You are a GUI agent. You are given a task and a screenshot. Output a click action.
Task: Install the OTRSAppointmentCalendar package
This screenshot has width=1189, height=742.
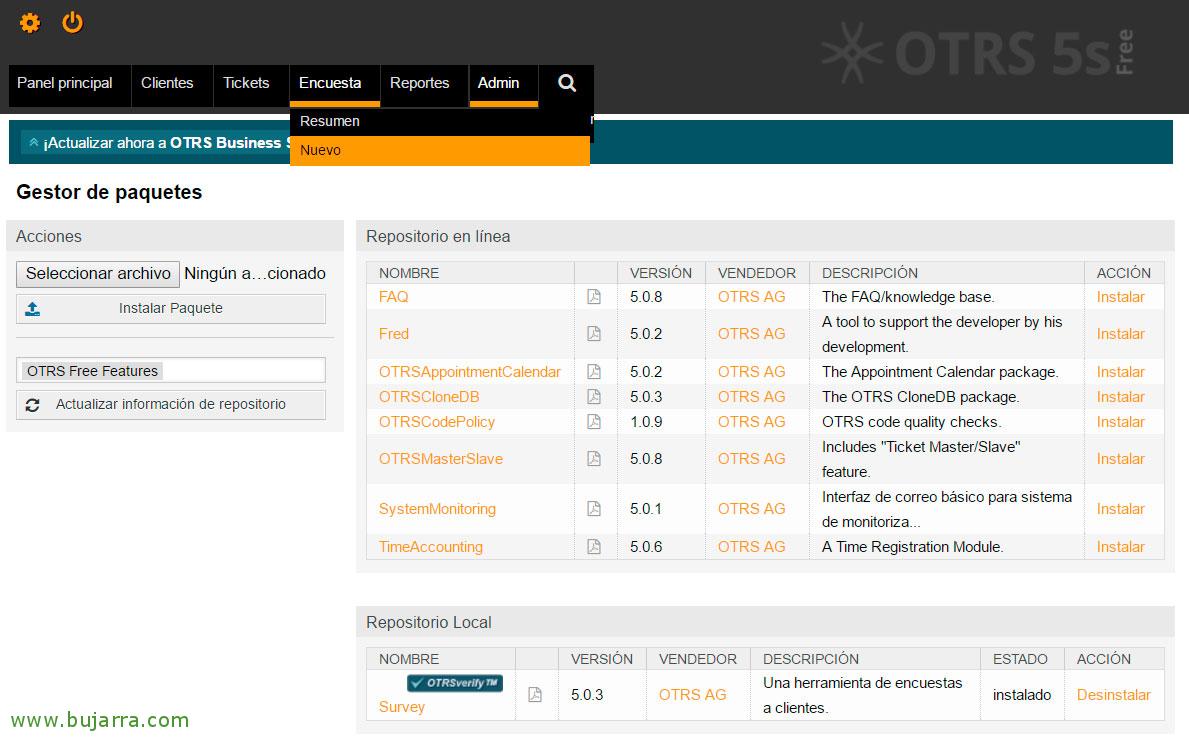pyautogui.click(x=1120, y=372)
